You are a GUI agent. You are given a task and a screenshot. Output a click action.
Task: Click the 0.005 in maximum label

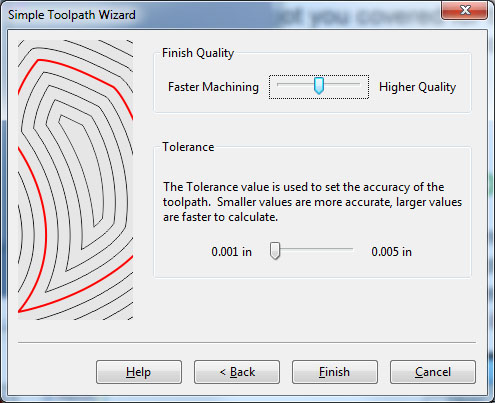click(x=392, y=252)
